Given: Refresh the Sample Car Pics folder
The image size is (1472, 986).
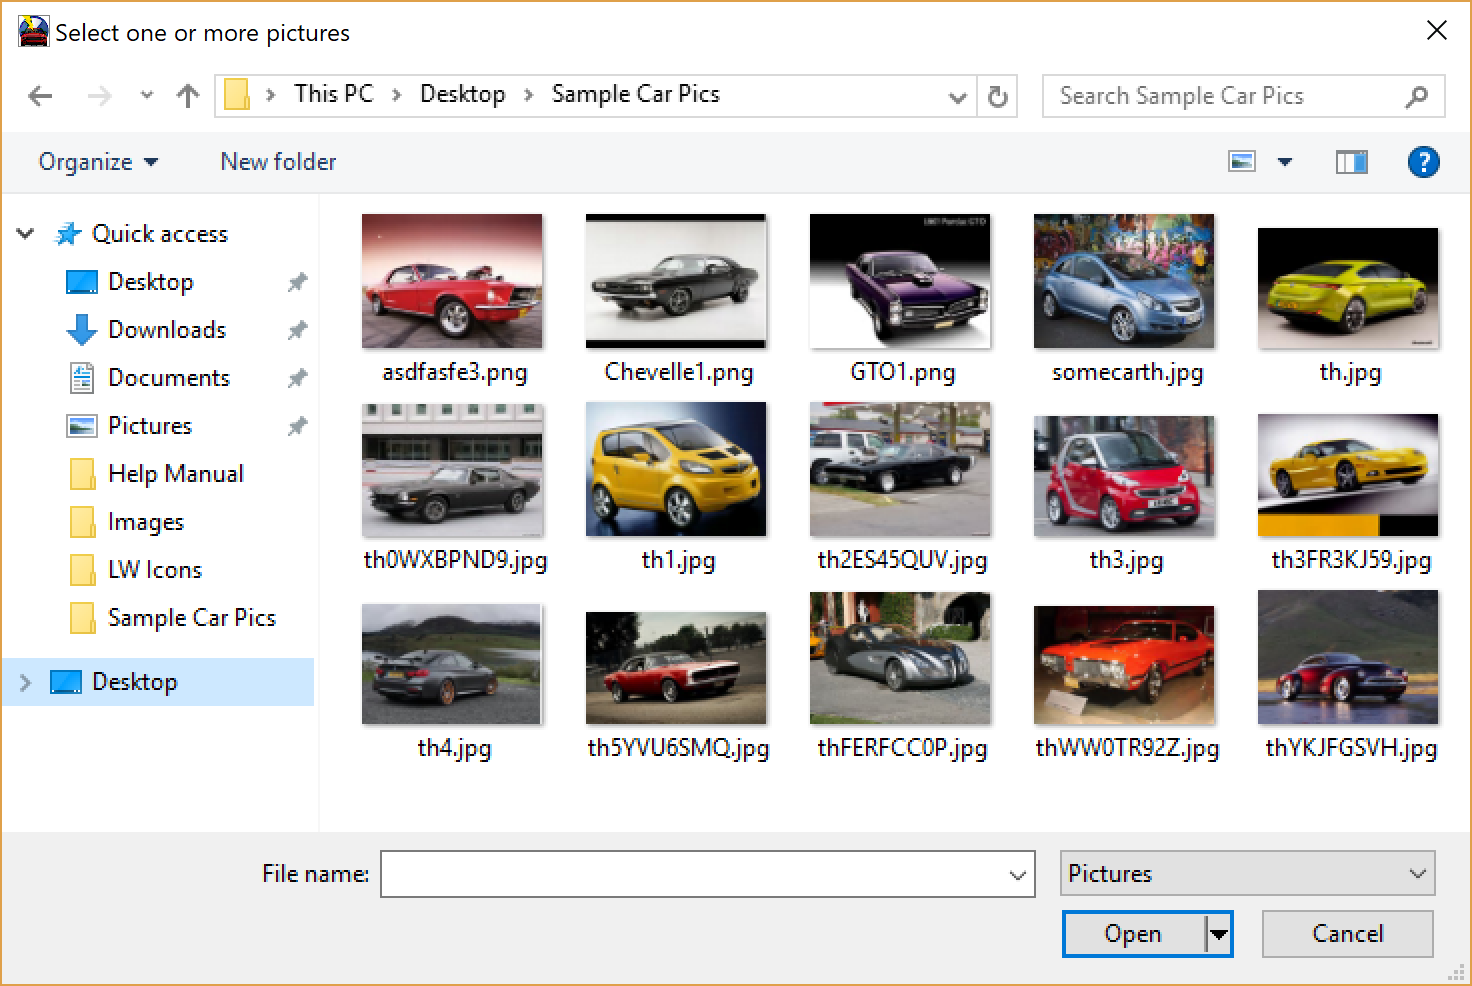Looking at the screenshot, I should coord(997,96).
